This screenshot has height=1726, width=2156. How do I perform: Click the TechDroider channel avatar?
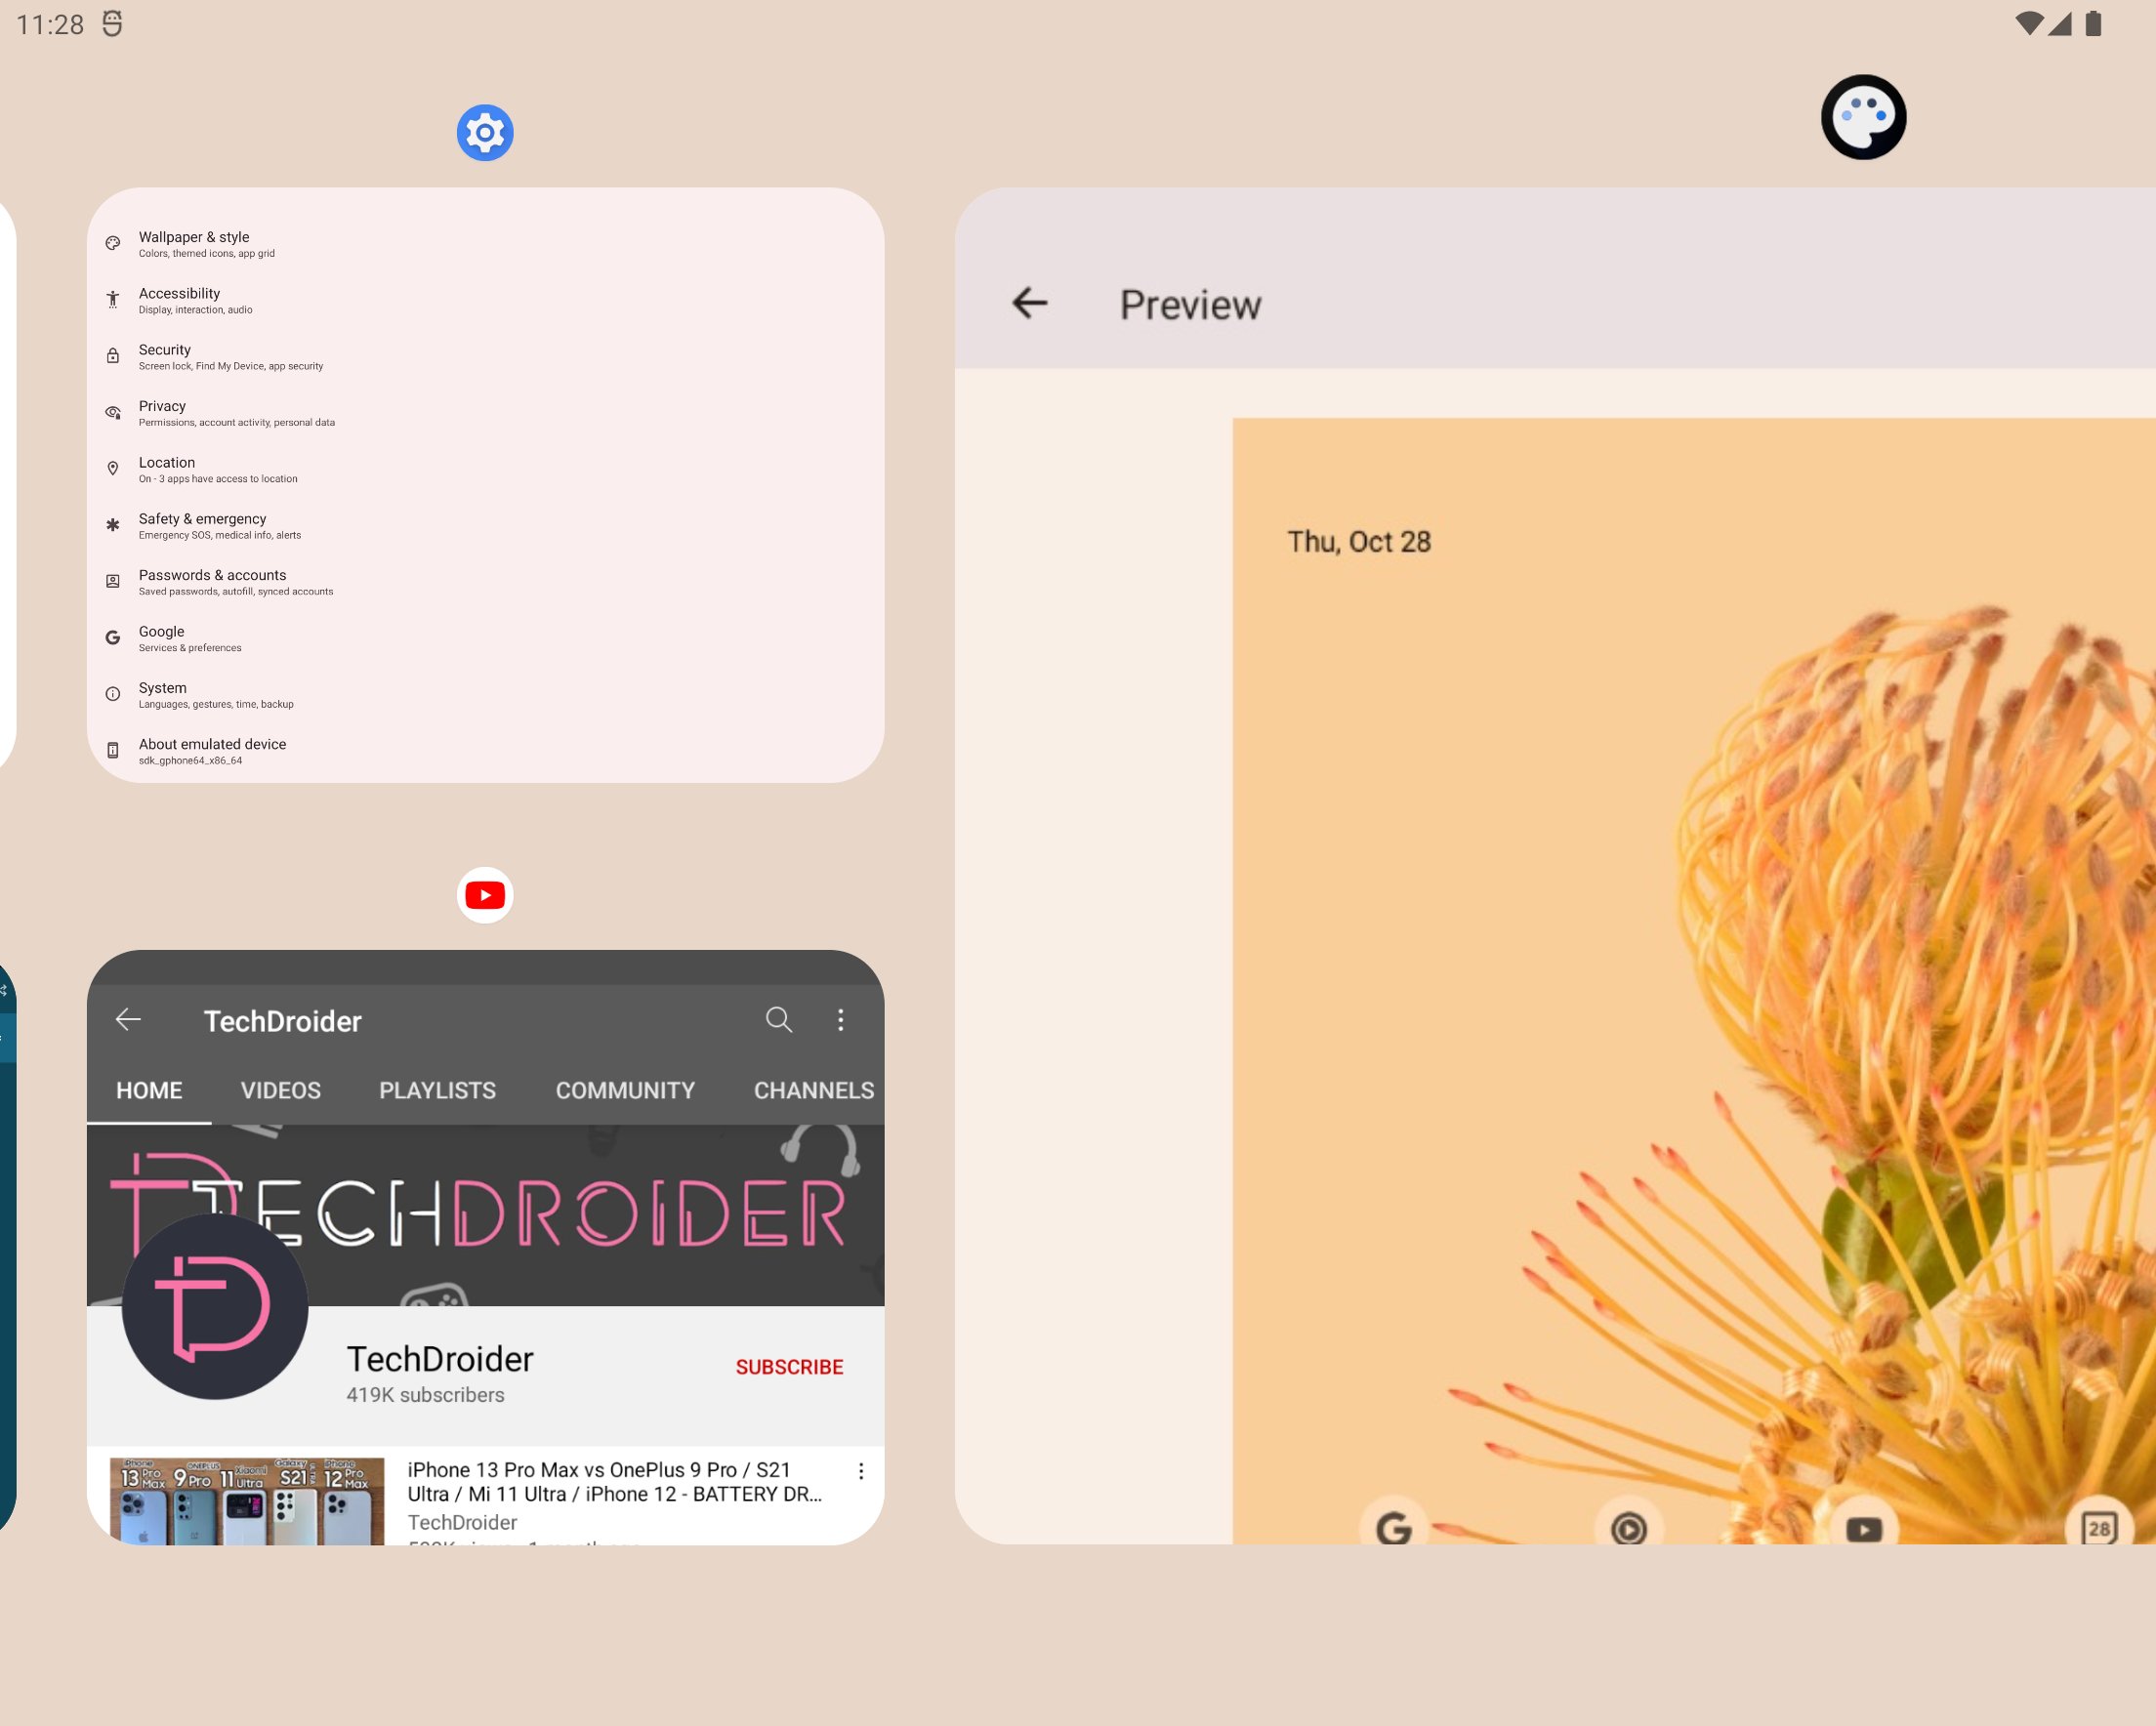click(x=214, y=1306)
